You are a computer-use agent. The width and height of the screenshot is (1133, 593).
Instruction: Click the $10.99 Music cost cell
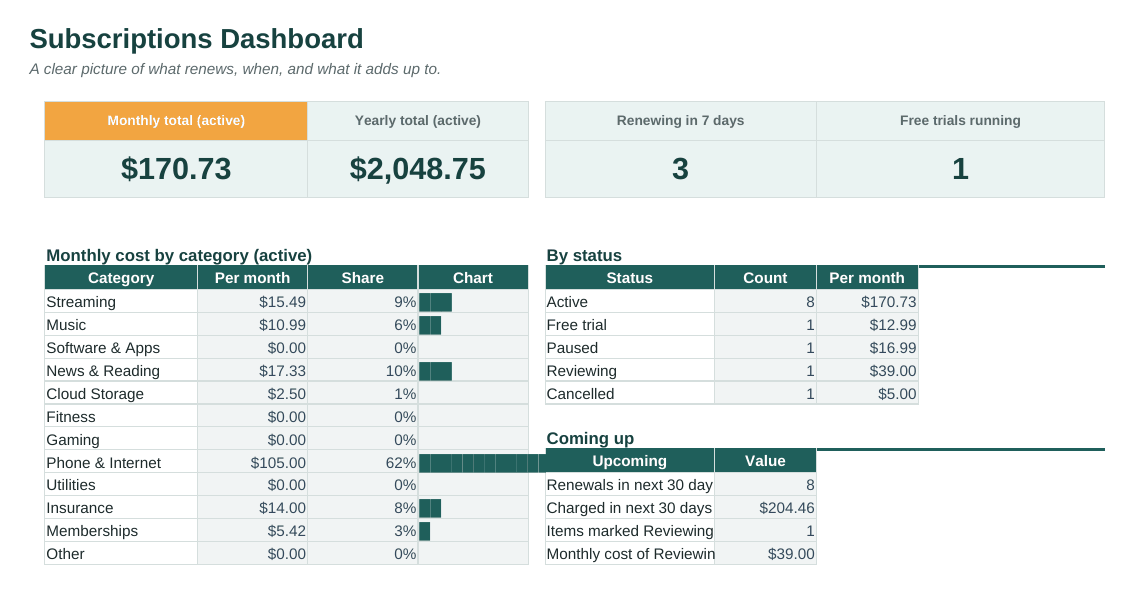tap(252, 325)
